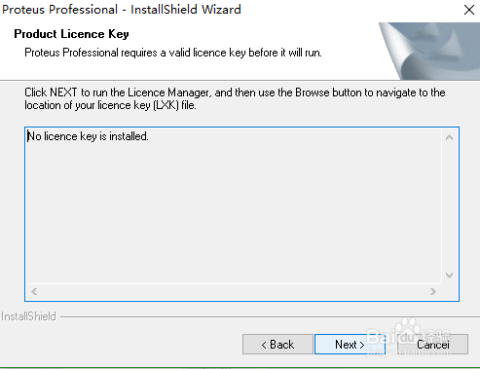Click Next to run the Licence Manager
This screenshot has height=369, width=480.
pos(350,344)
